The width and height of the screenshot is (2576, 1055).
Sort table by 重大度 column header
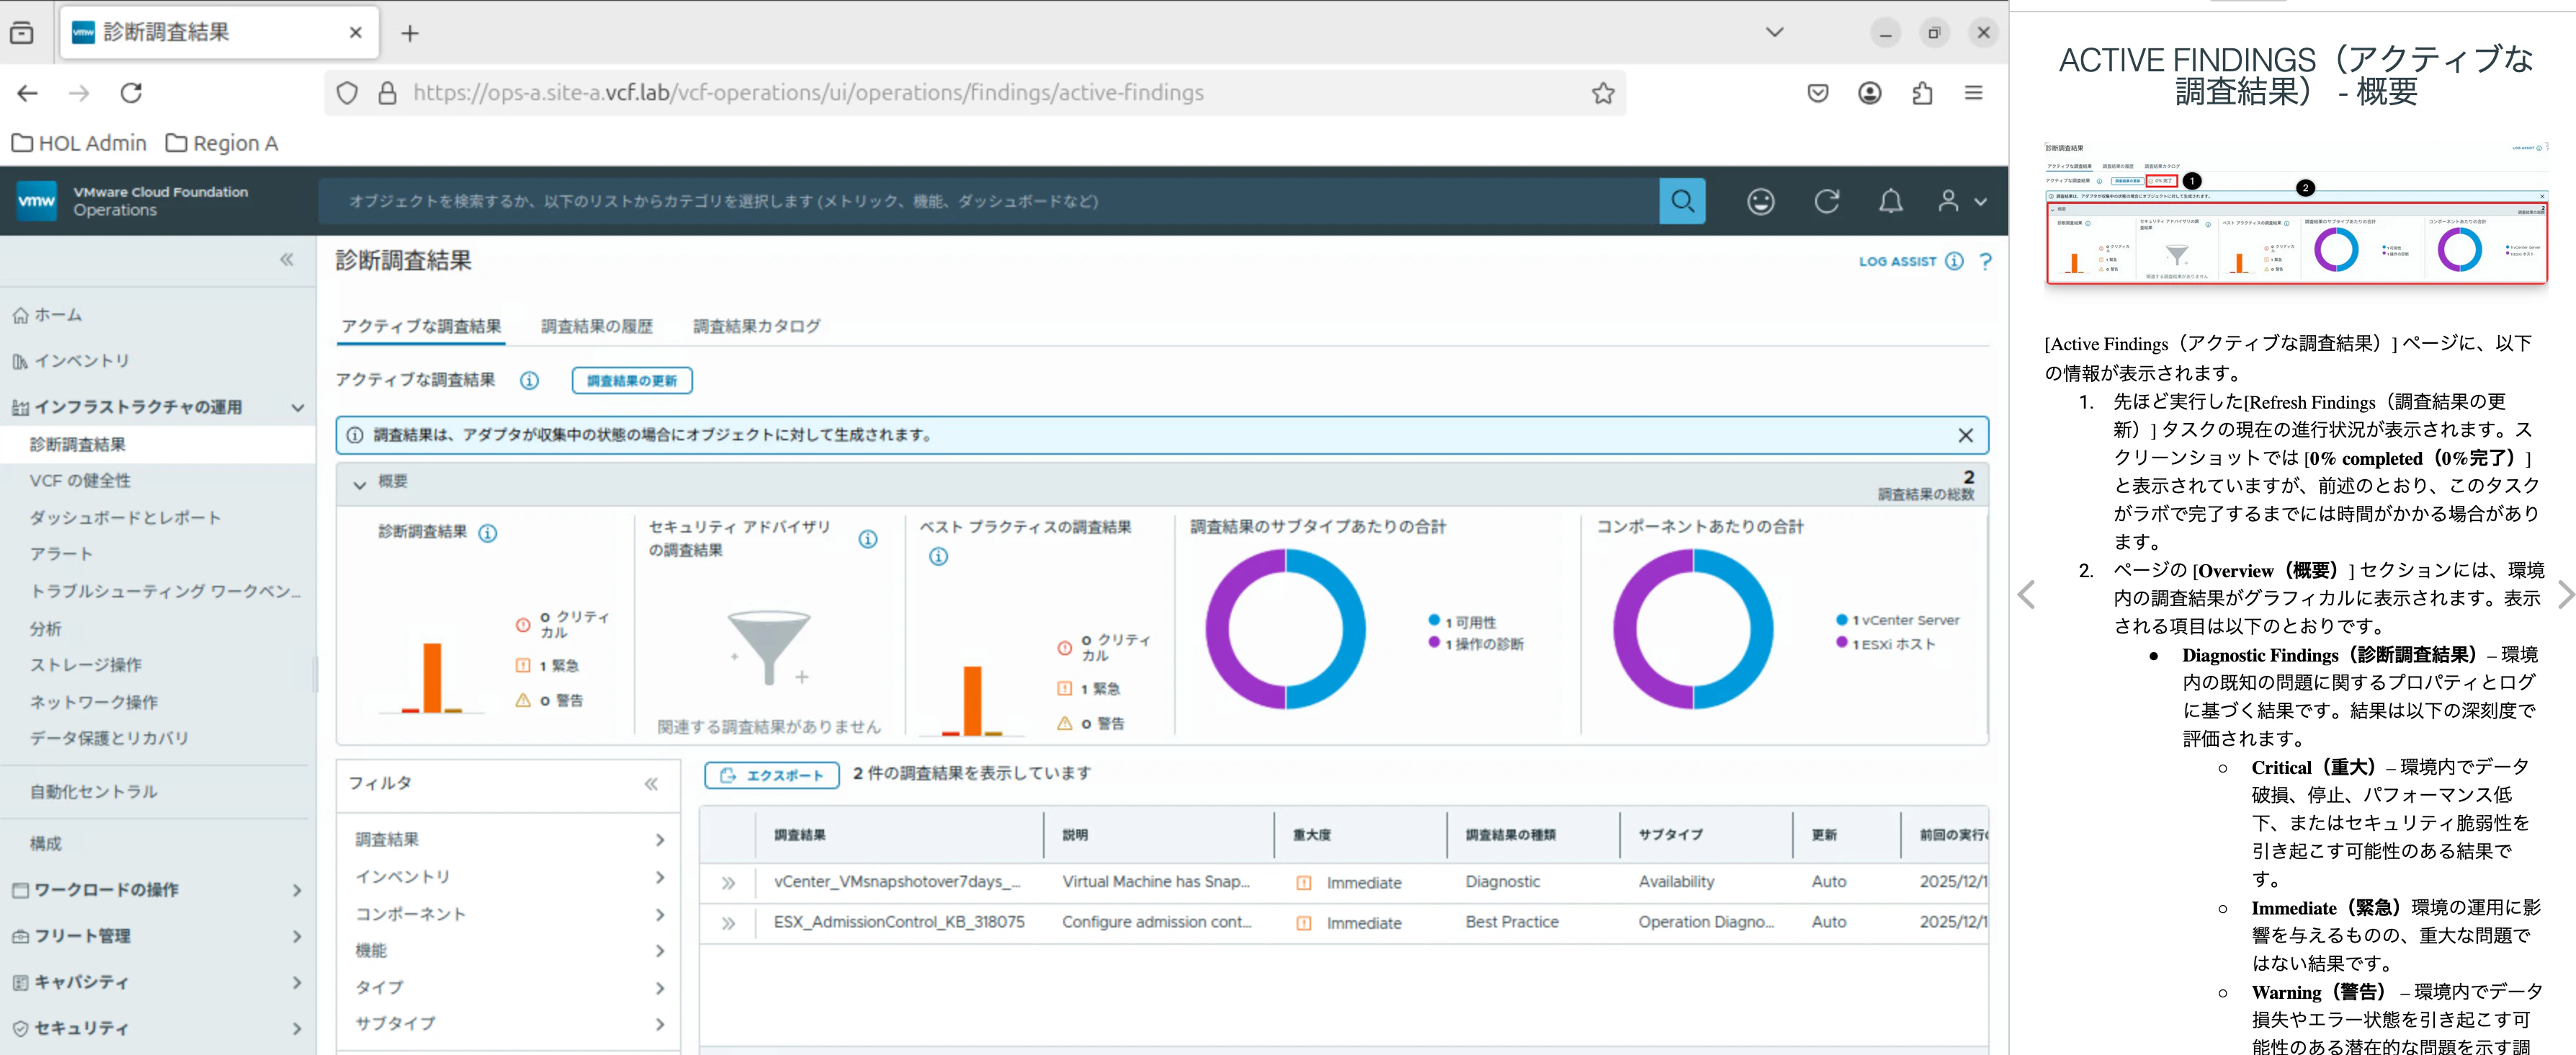[x=1311, y=835]
